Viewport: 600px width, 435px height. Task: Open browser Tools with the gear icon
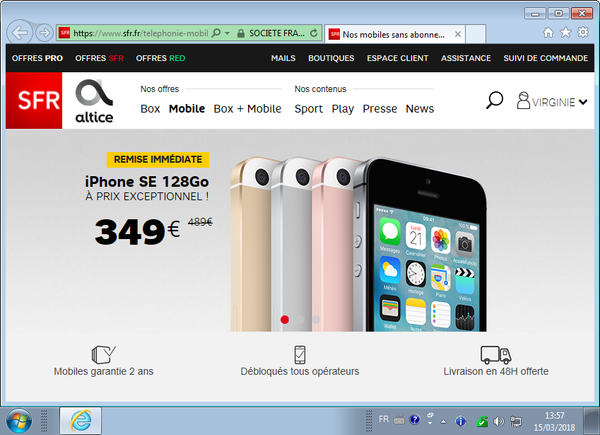pos(583,33)
